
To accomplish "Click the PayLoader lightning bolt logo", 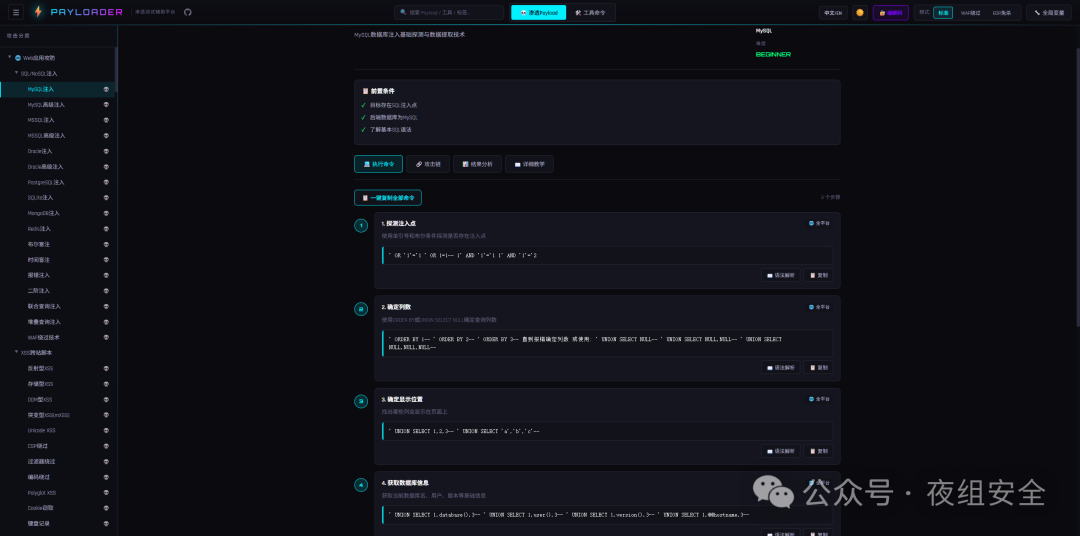I will coord(38,12).
